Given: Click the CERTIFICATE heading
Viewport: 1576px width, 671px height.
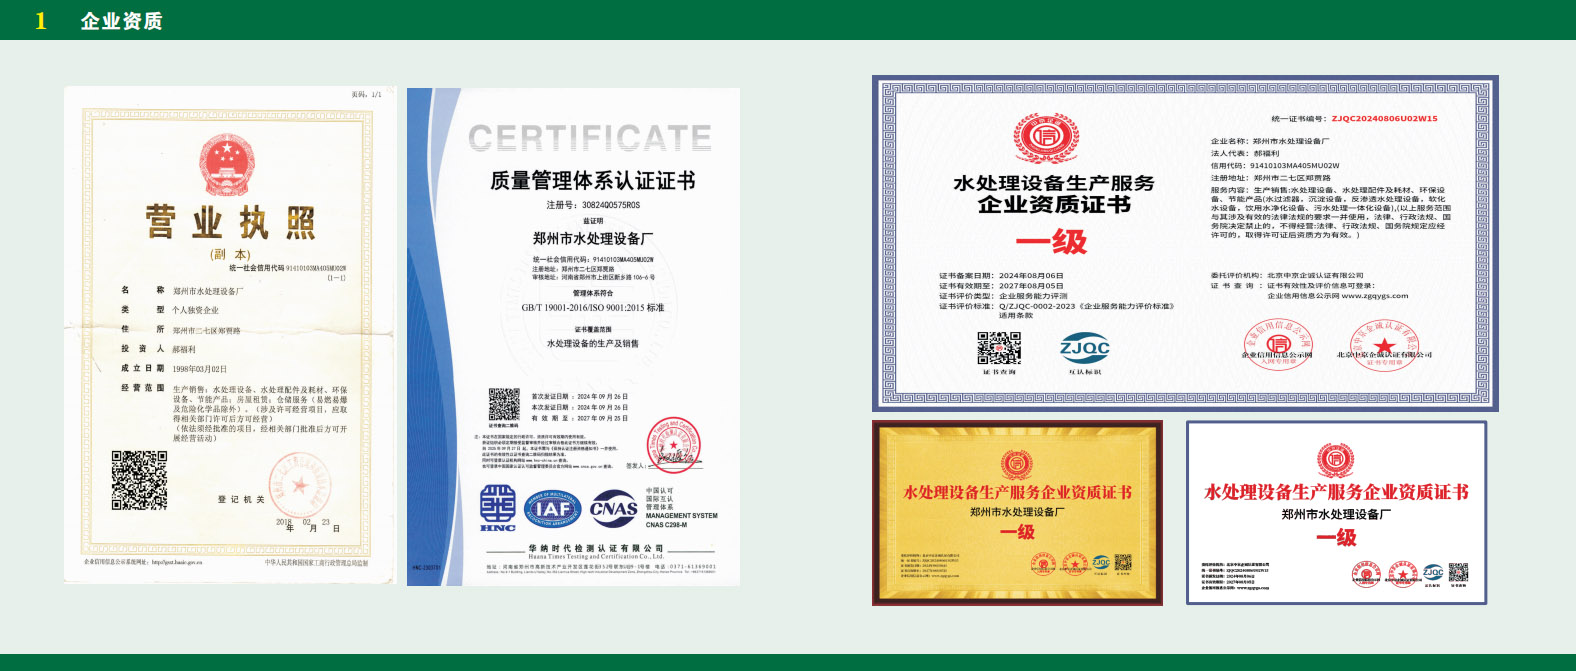Looking at the screenshot, I should pyautogui.click(x=590, y=138).
